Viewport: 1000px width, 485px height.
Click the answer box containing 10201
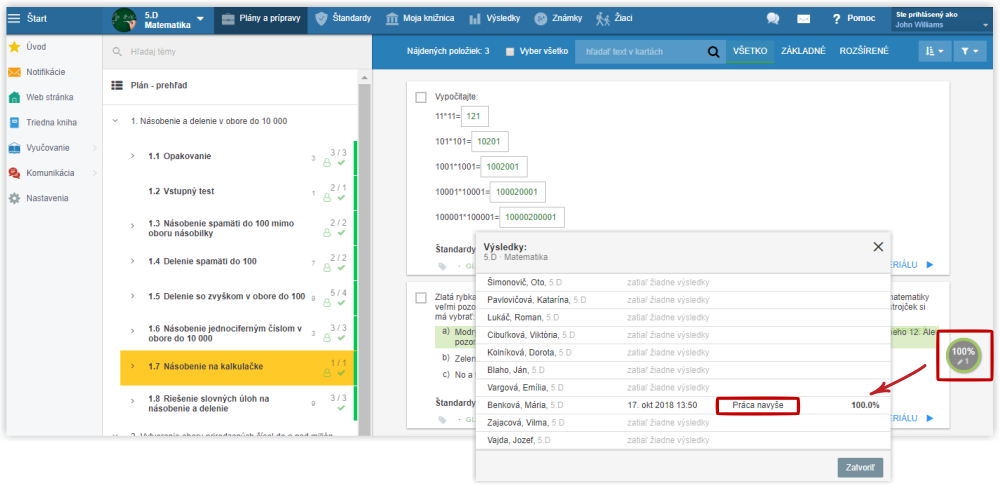point(490,142)
